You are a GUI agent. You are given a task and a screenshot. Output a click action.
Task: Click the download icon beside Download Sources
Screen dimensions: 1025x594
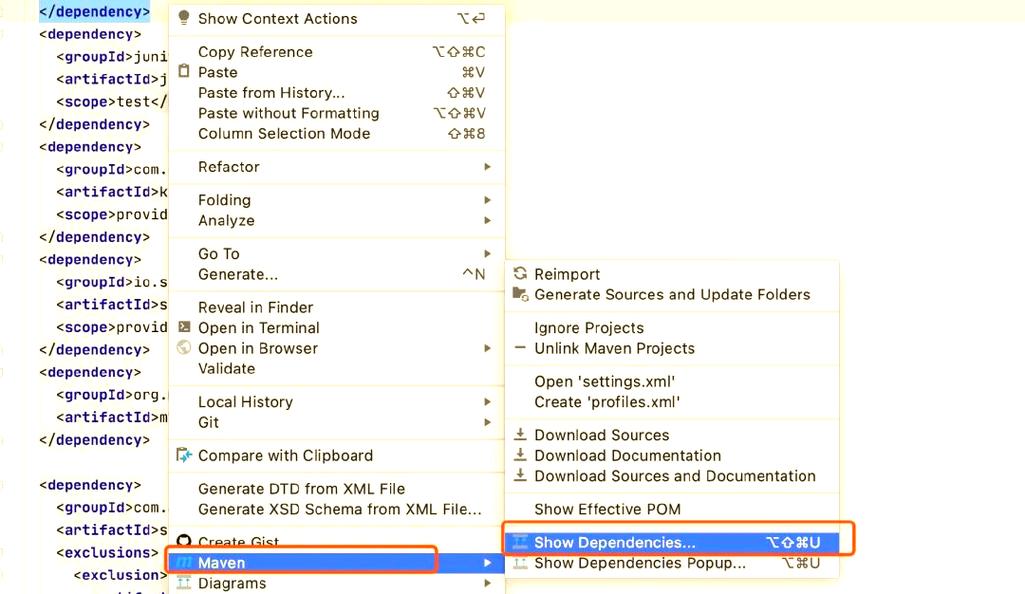coord(520,435)
